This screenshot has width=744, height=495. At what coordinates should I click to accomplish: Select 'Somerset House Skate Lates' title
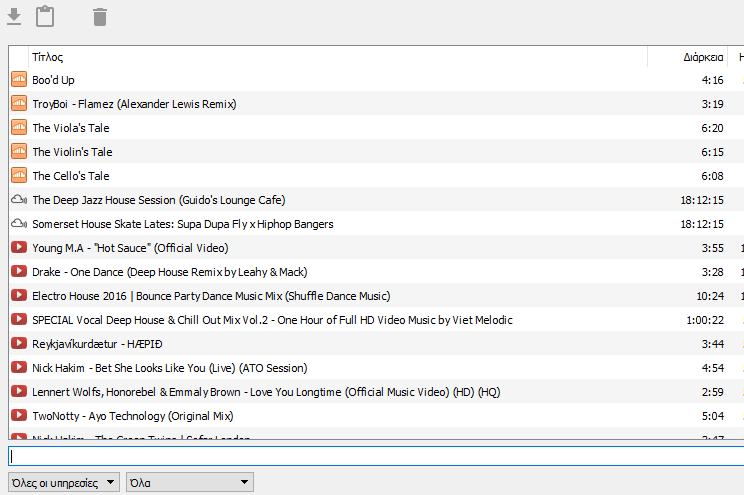point(183,224)
